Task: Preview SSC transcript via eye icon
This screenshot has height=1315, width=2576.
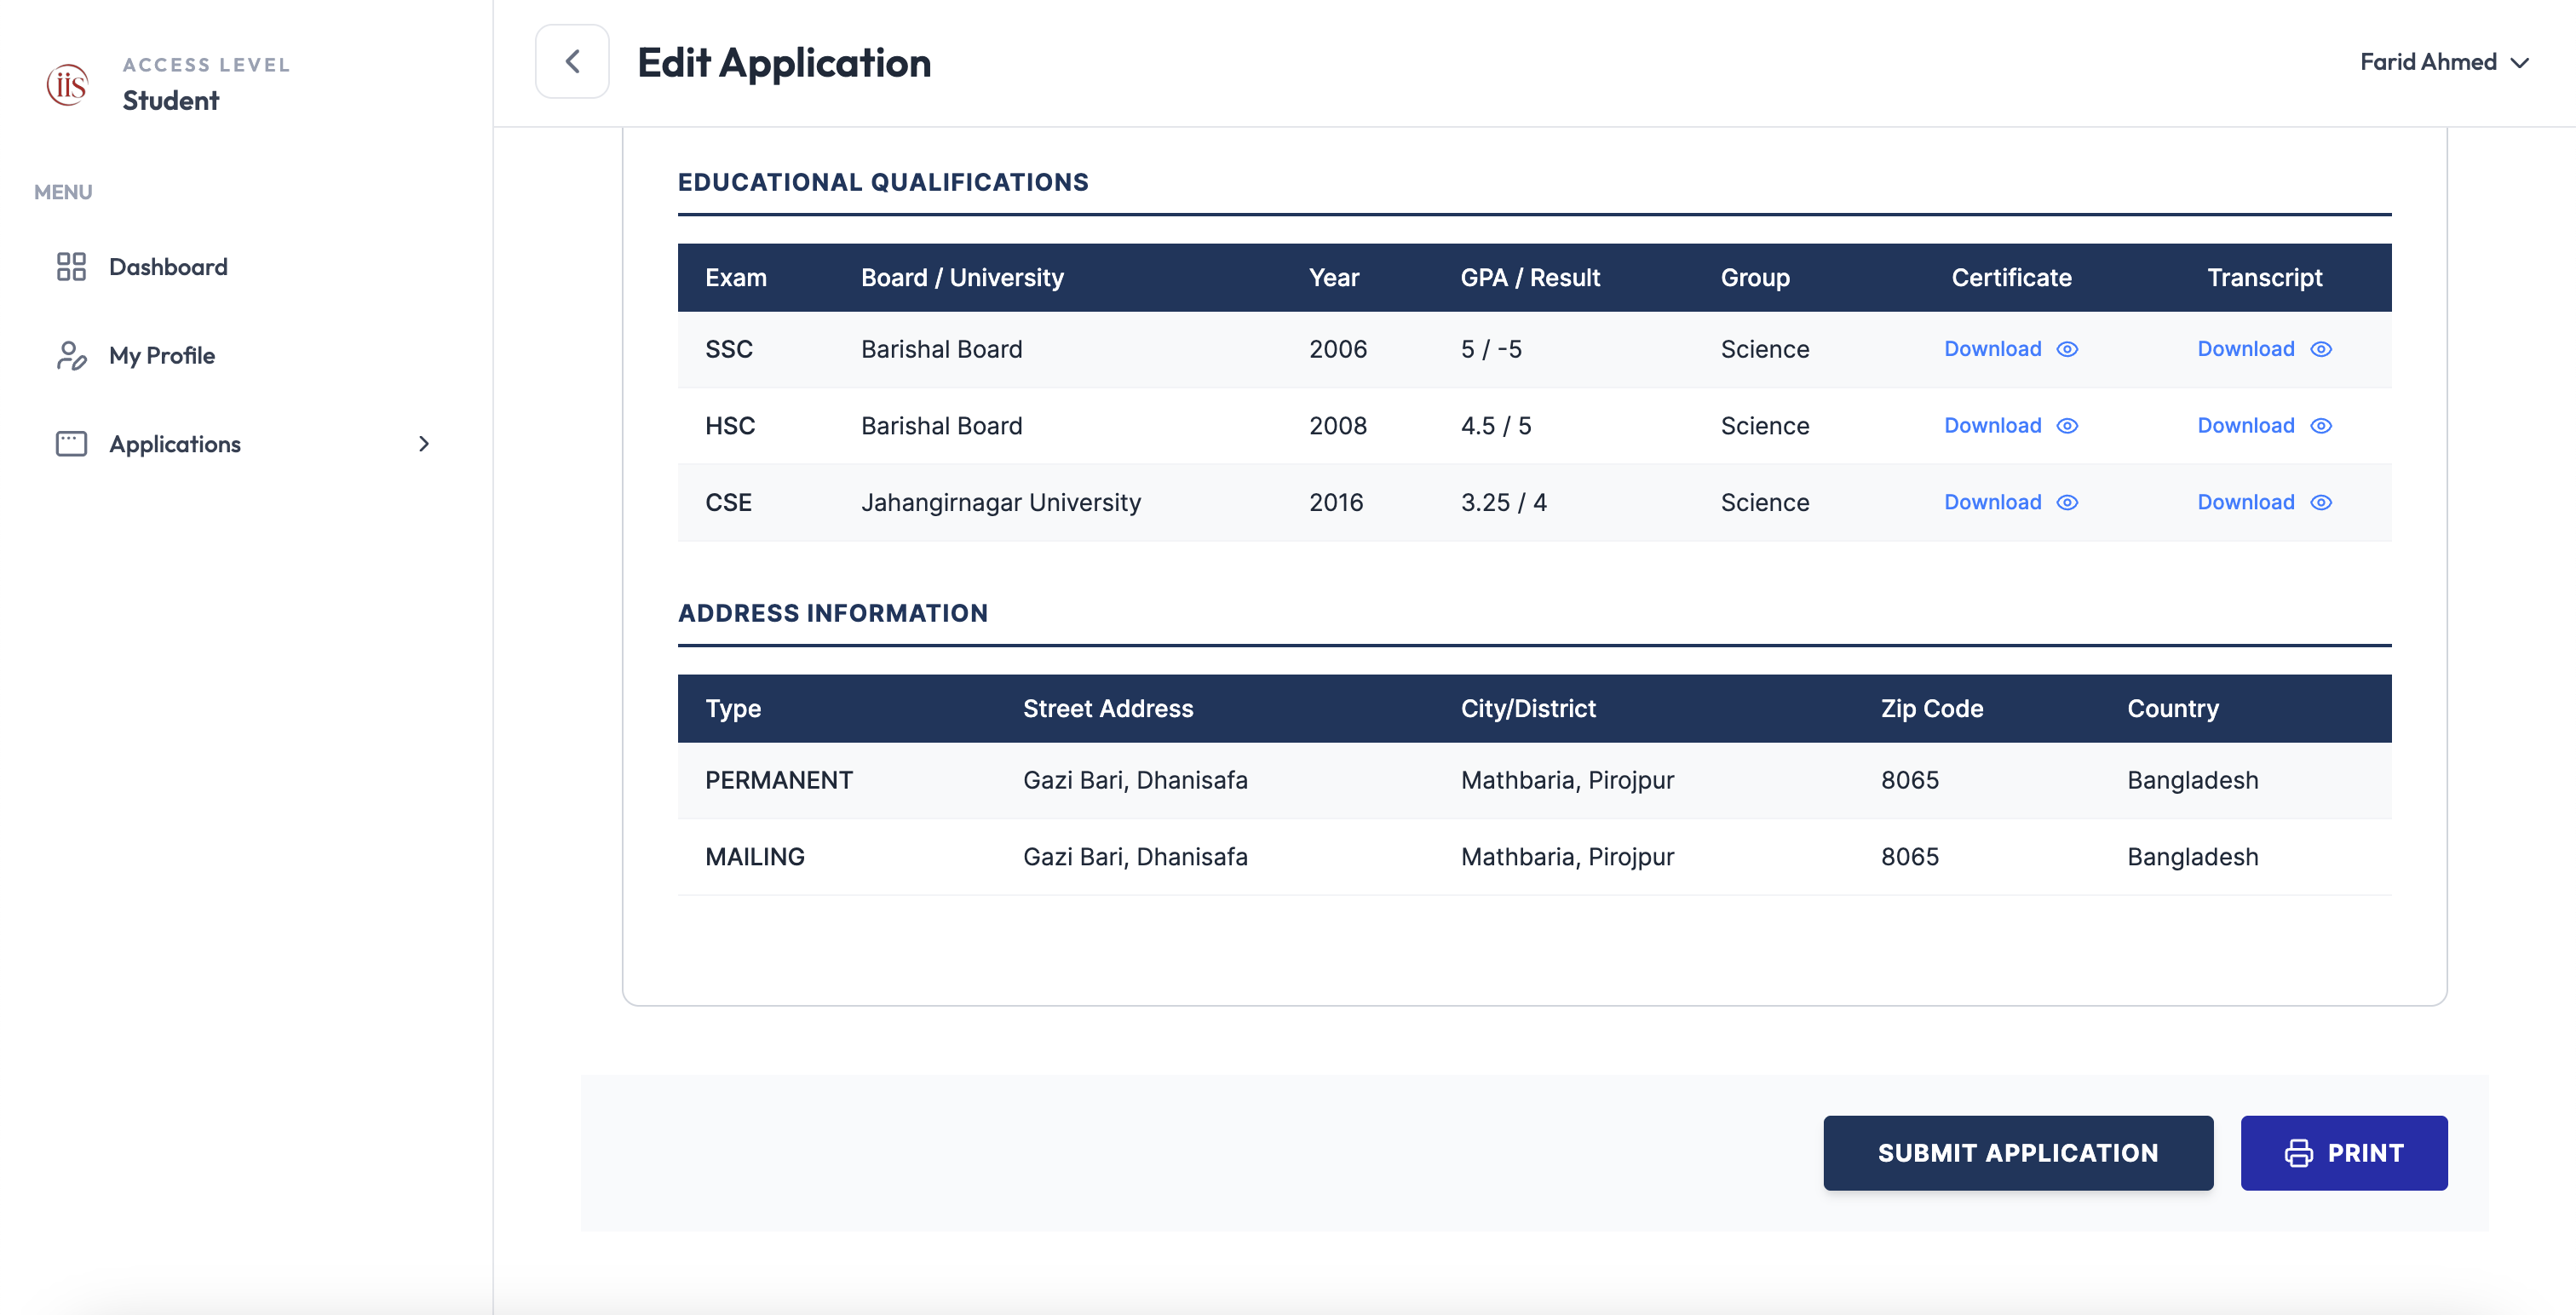Action: [x=2321, y=349]
